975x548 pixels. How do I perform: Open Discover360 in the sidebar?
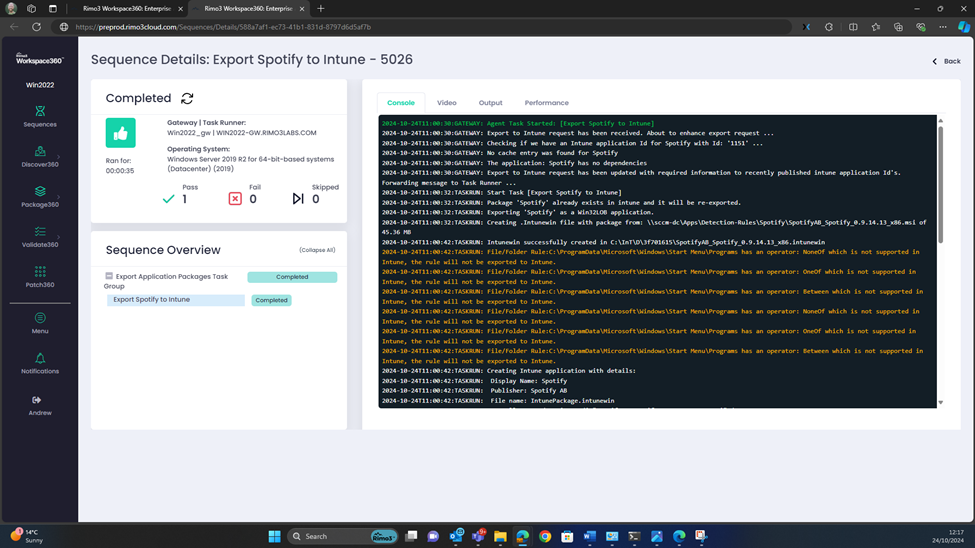click(x=40, y=152)
